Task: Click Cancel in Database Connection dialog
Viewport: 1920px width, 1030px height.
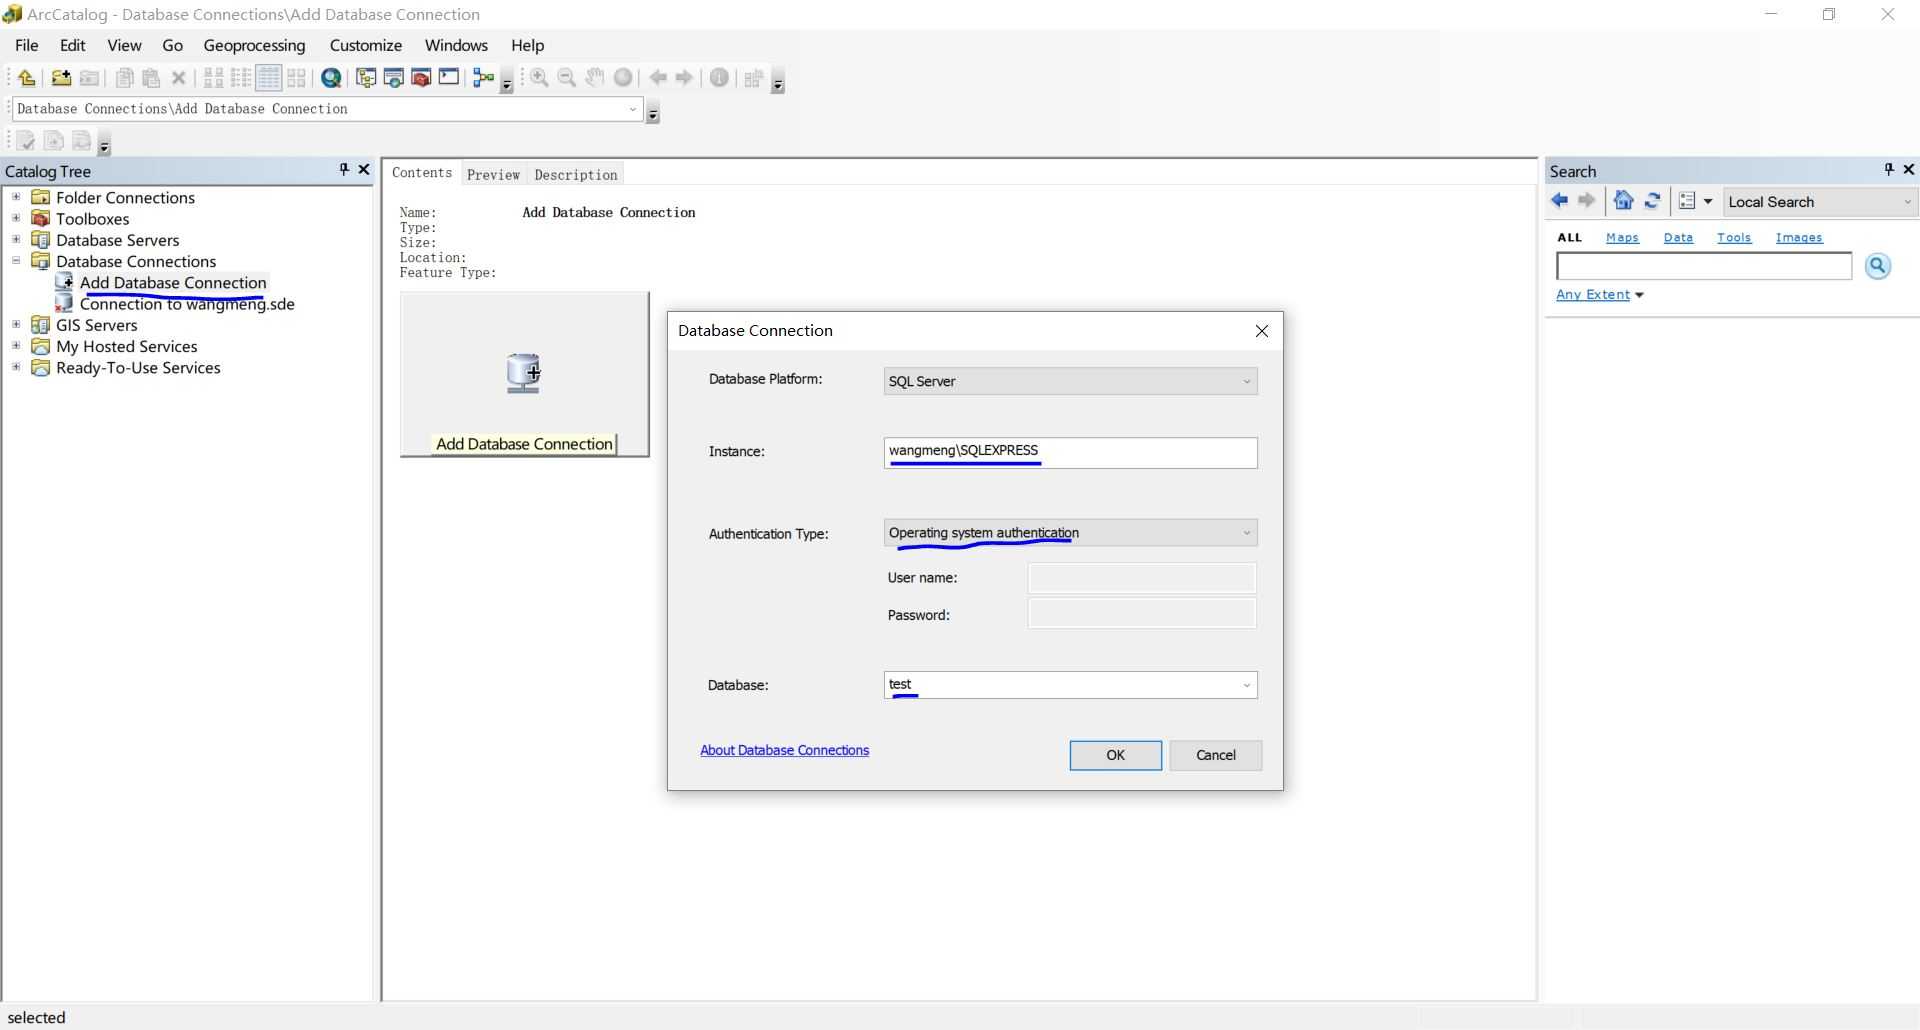Action: tap(1216, 755)
